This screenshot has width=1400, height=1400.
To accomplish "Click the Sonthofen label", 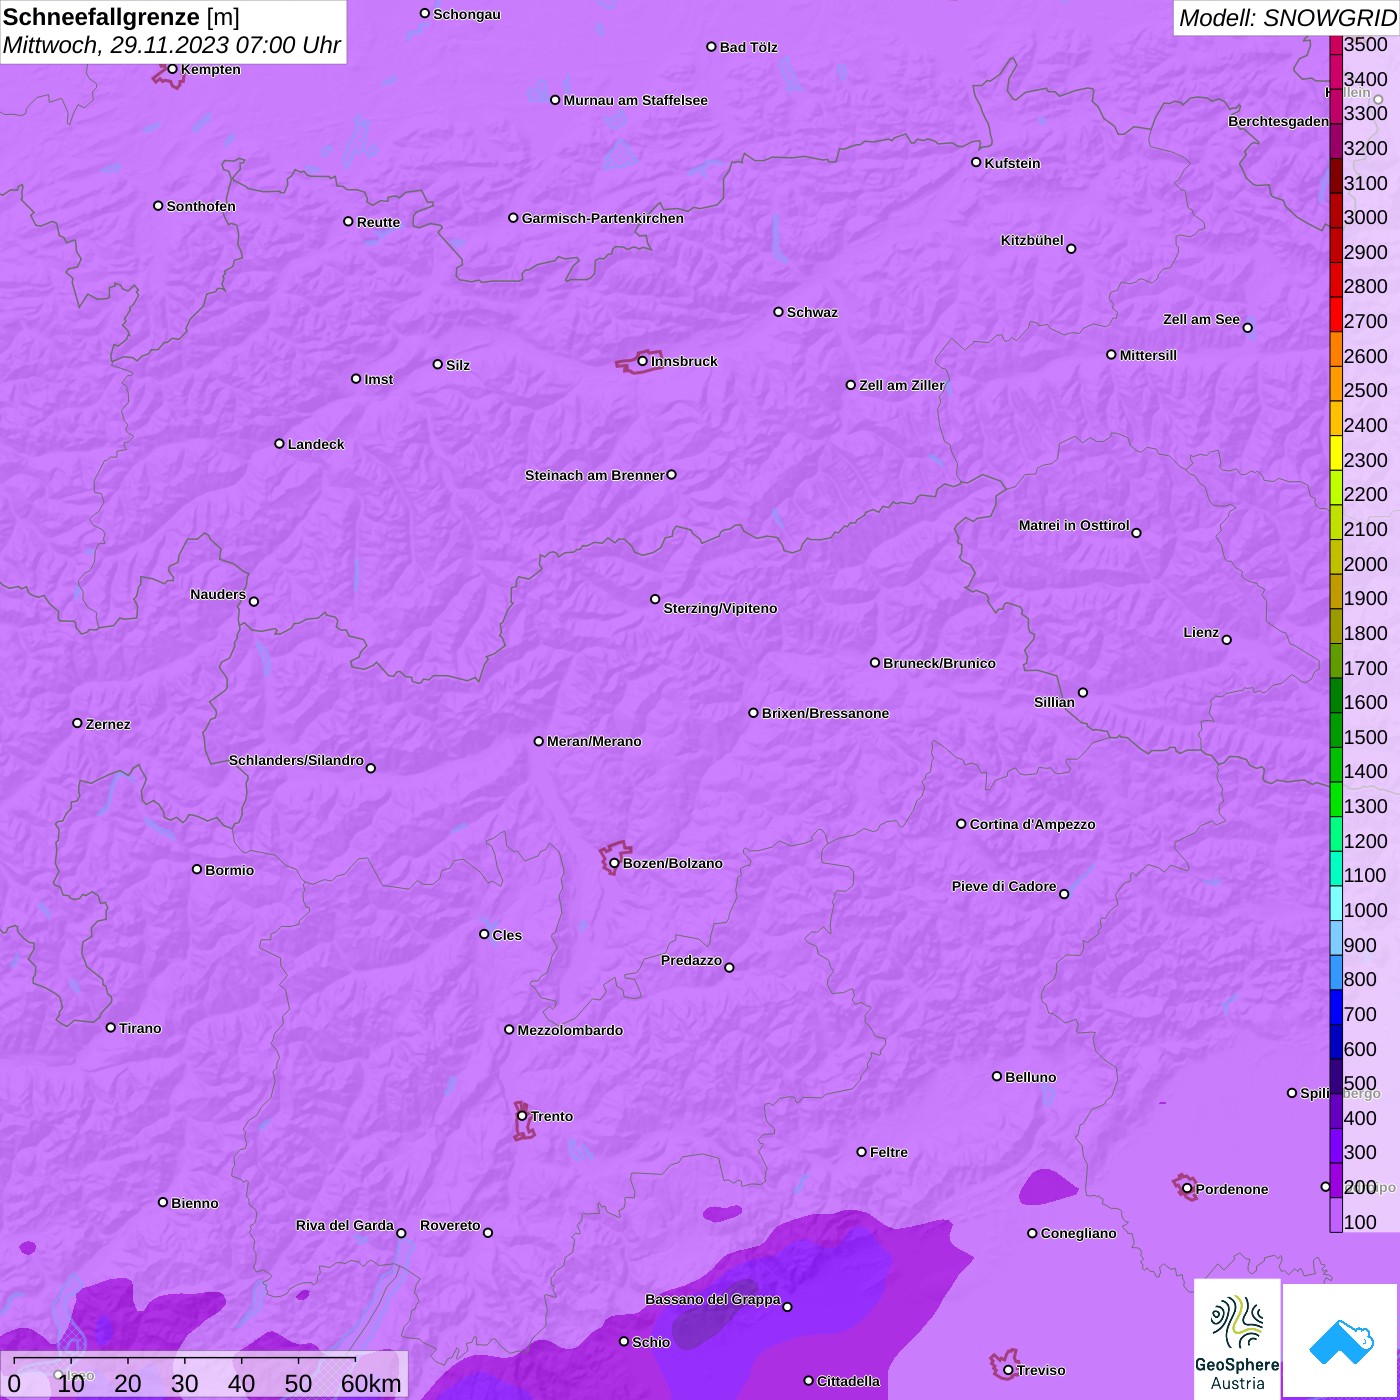I will 201,206.
